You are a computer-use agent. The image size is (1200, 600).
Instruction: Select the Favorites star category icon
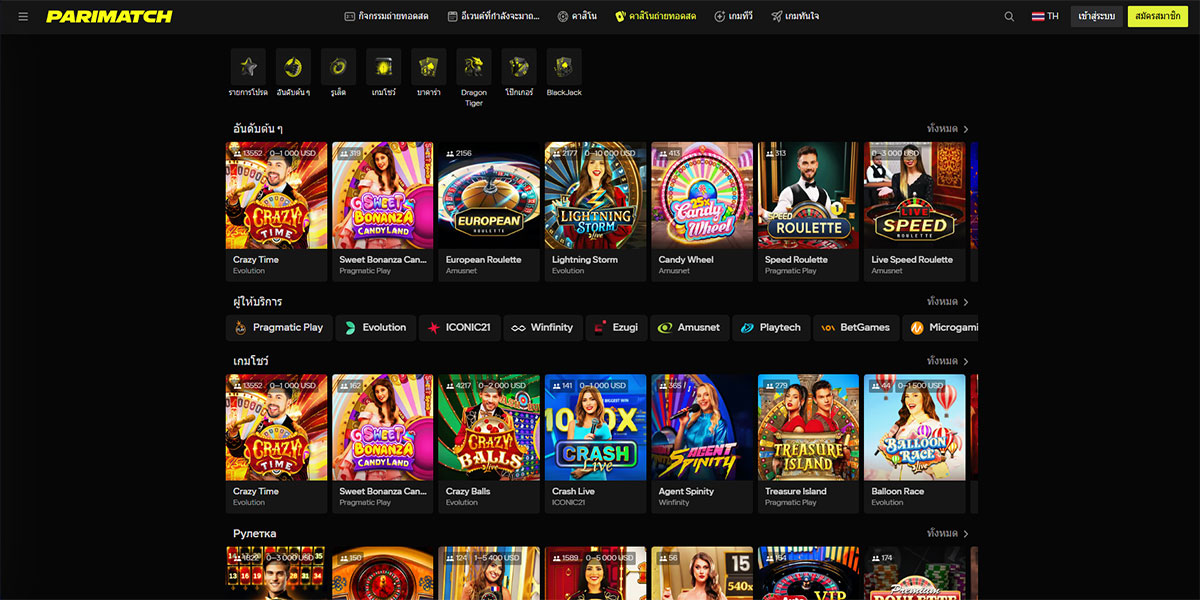[248, 67]
